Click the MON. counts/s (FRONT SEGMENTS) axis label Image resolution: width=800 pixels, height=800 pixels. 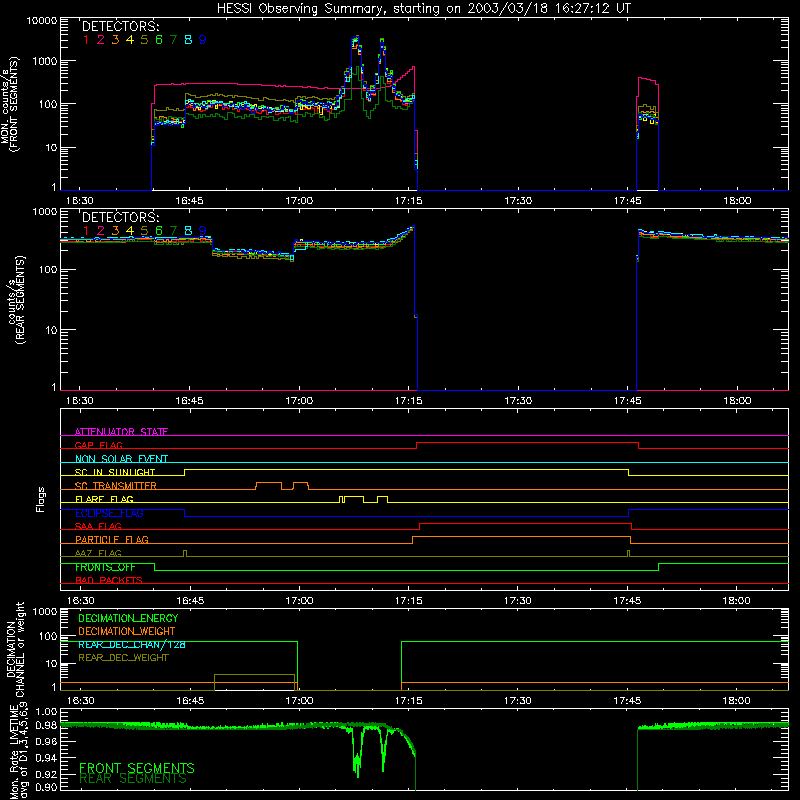[x=9, y=104]
